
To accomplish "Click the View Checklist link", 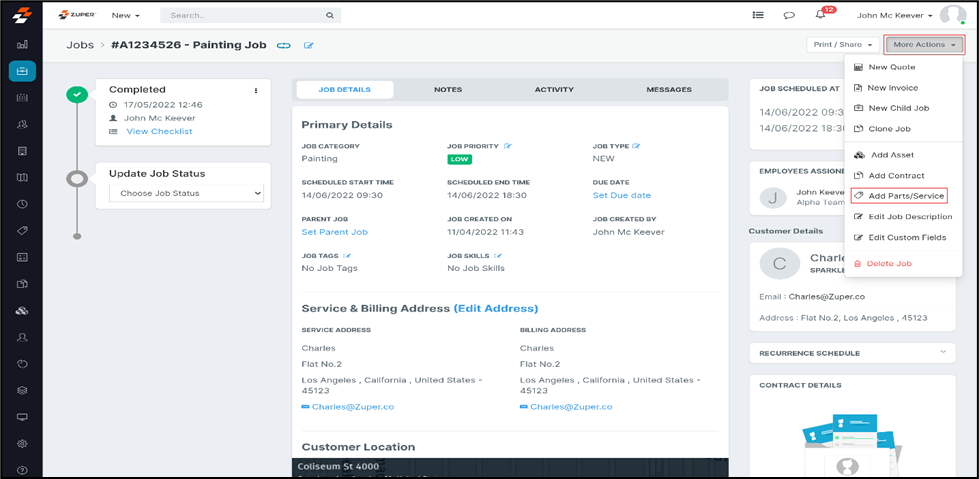I will (x=159, y=131).
